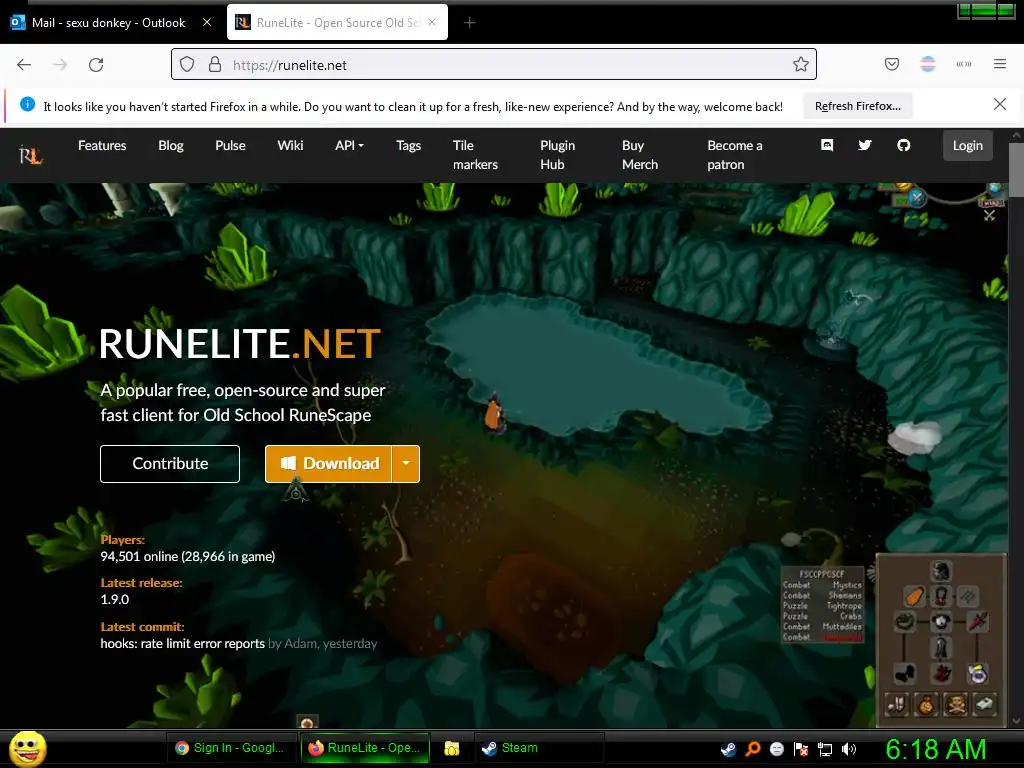Click the orange Download button
Screen dimensions: 1024x768
pos(328,464)
